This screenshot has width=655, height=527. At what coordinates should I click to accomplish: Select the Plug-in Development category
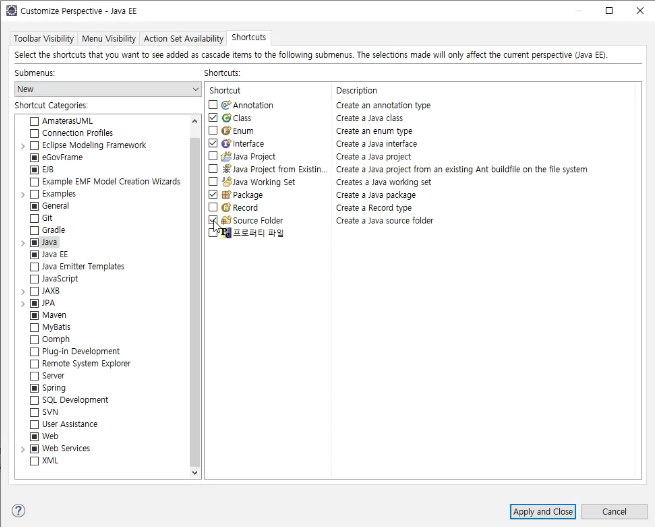[81, 352]
